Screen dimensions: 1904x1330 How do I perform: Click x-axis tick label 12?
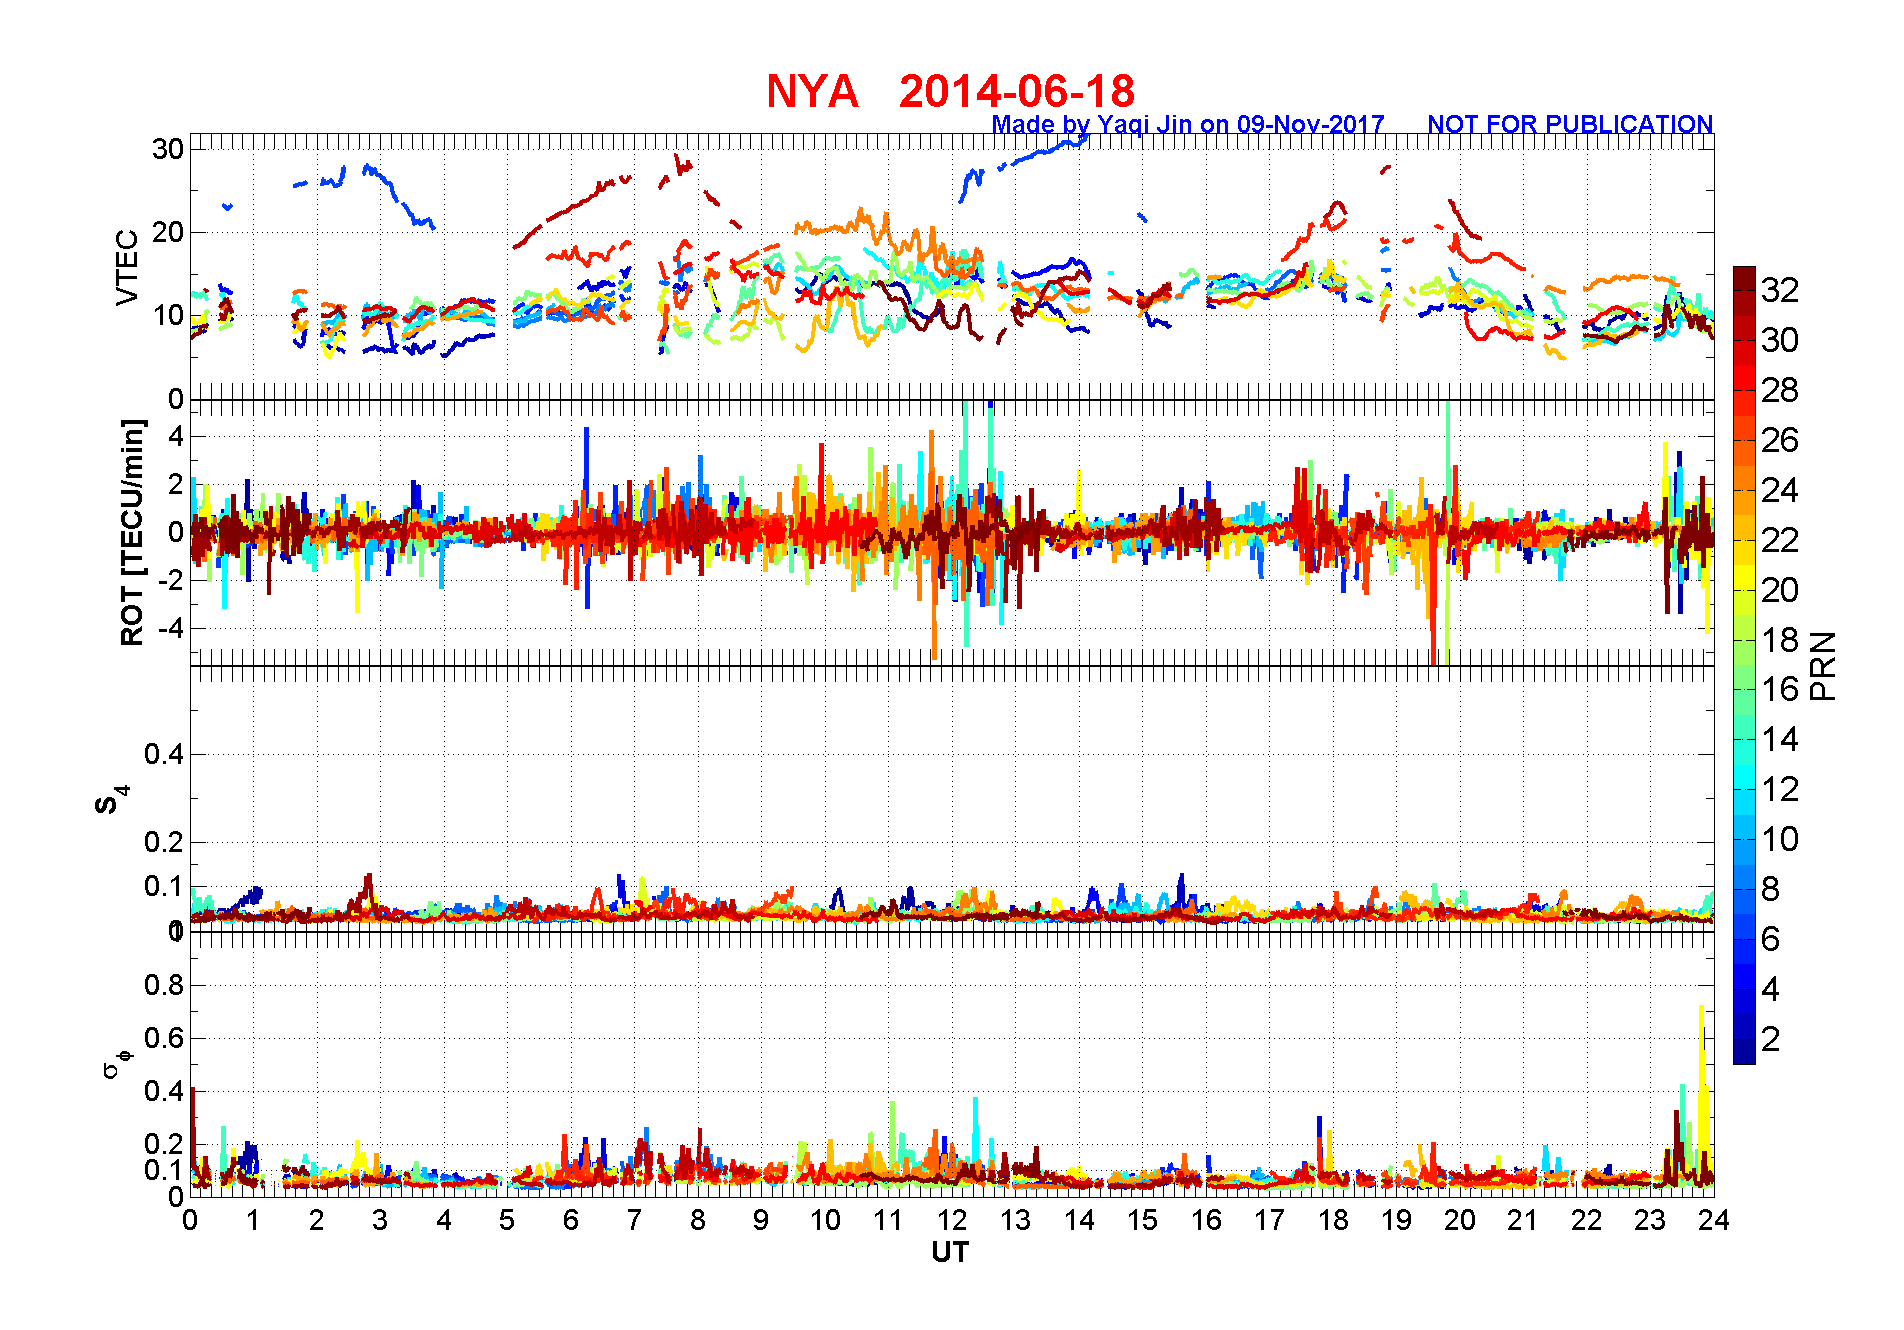[951, 1220]
